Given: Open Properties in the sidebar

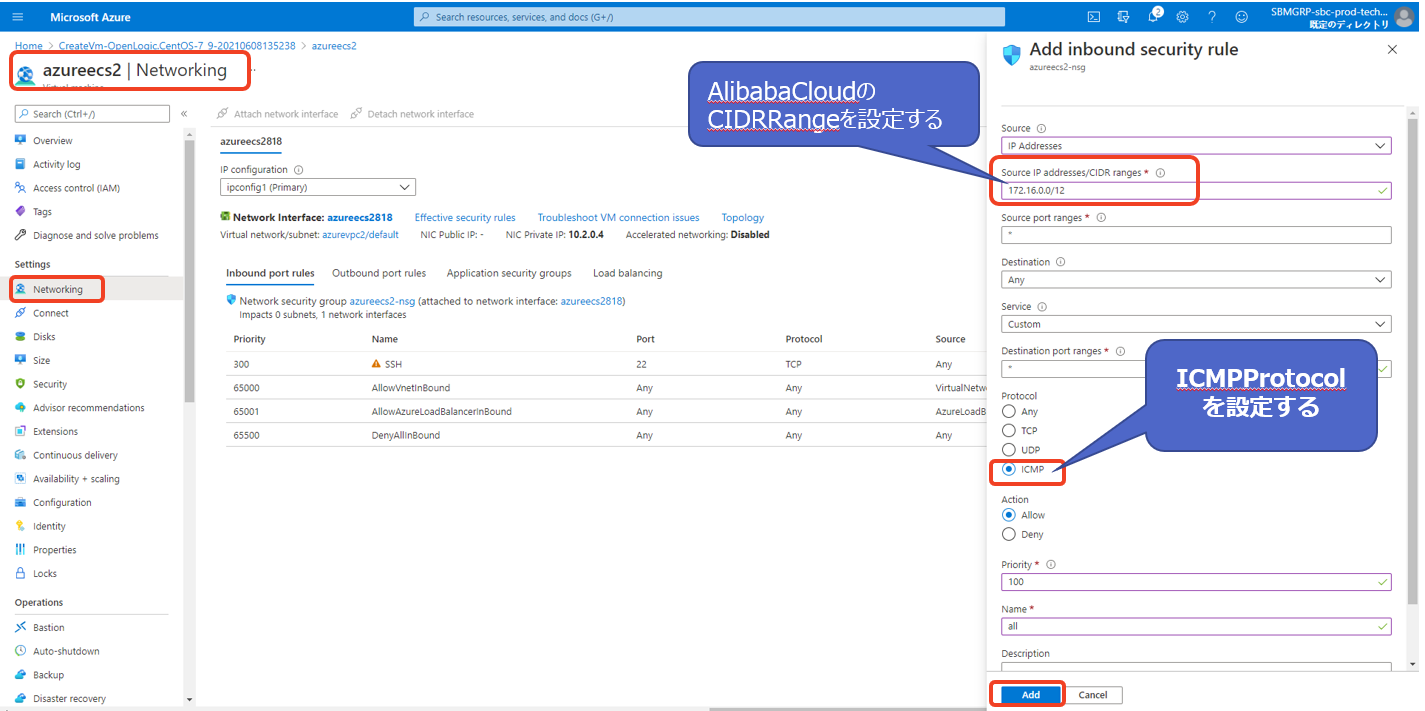Looking at the screenshot, I should pyautogui.click(x=54, y=550).
